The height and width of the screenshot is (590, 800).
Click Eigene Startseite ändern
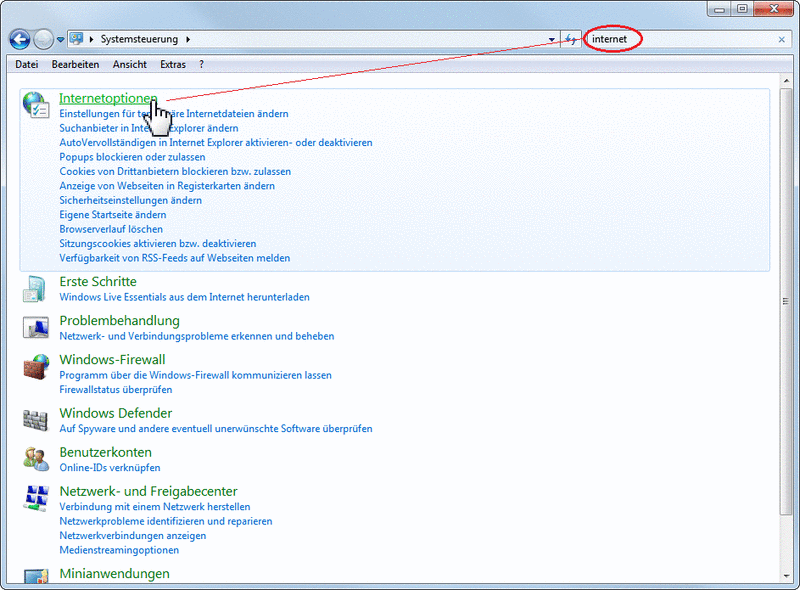112,215
